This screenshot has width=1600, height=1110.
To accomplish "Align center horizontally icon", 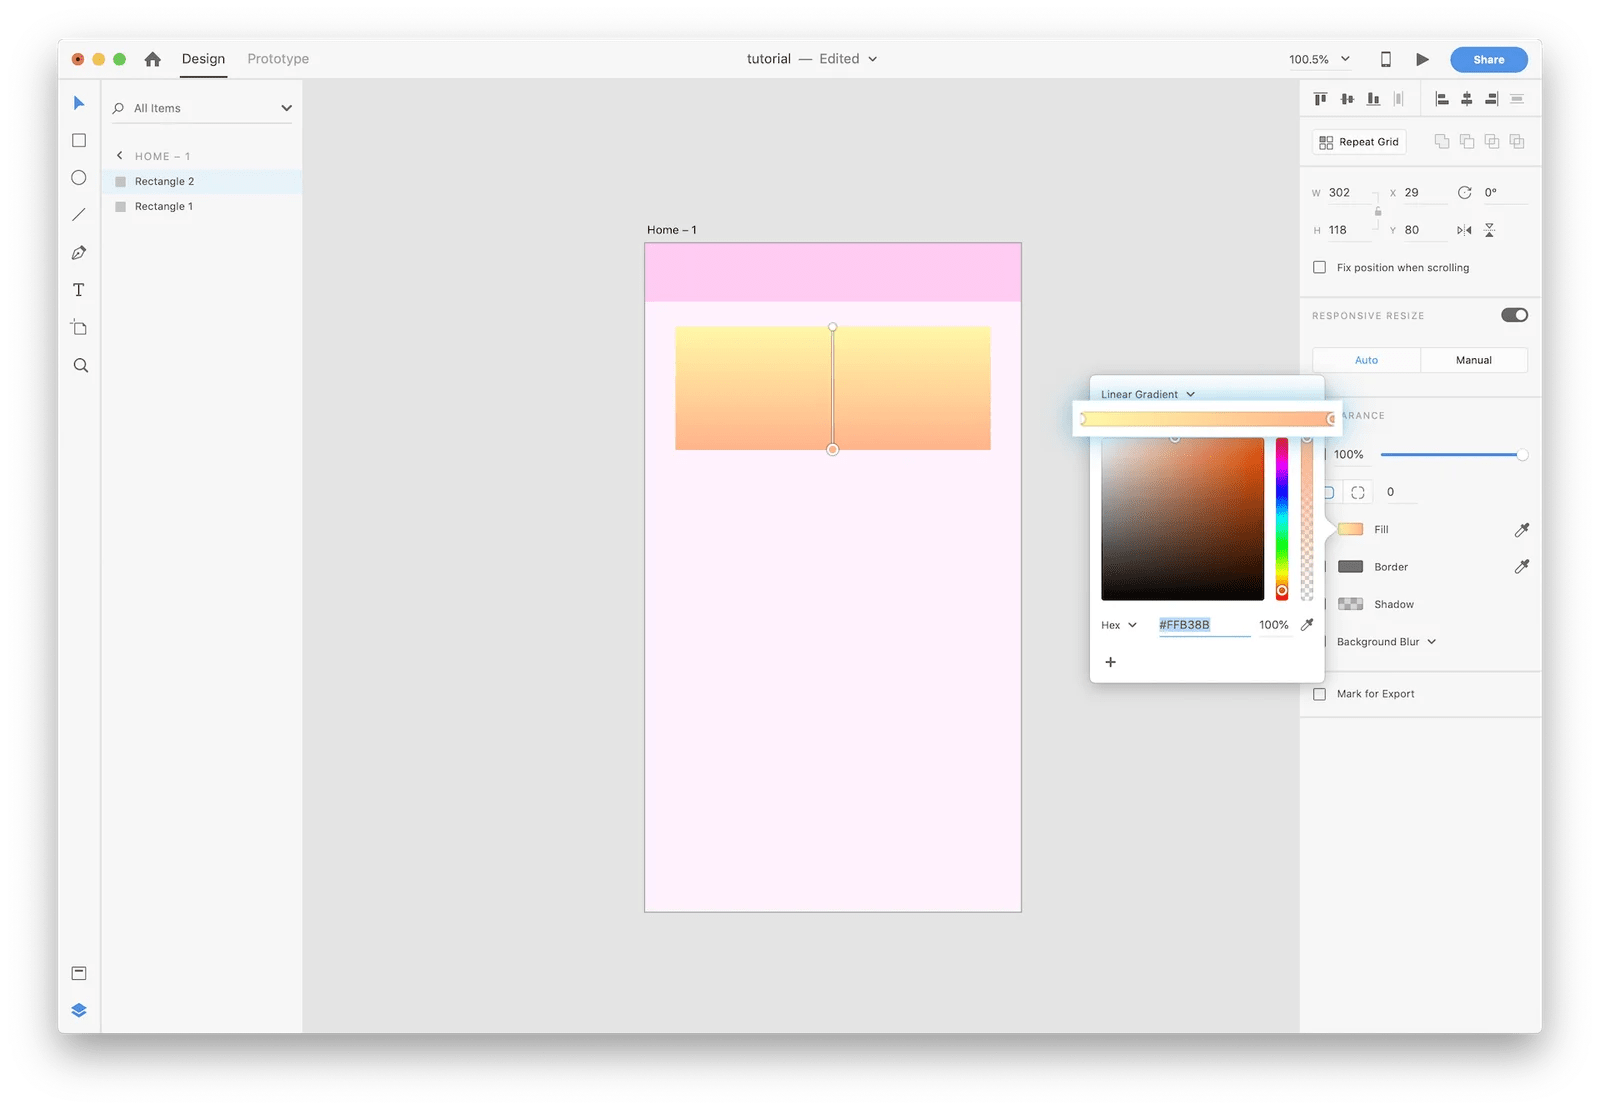I will [x=1466, y=99].
